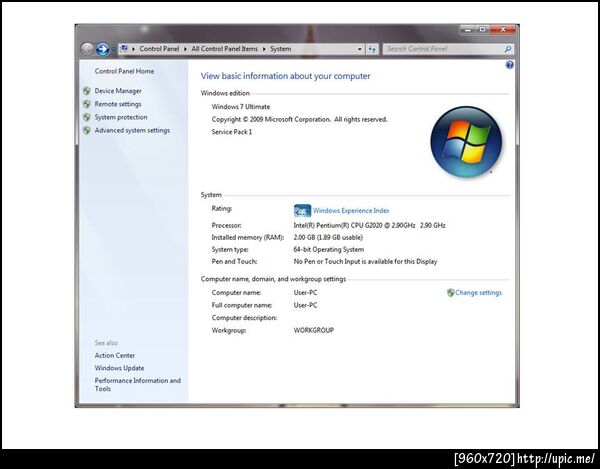Viewport: 600px width, 469px height.
Task: Open Windows Update link
Action: tap(119, 368)
